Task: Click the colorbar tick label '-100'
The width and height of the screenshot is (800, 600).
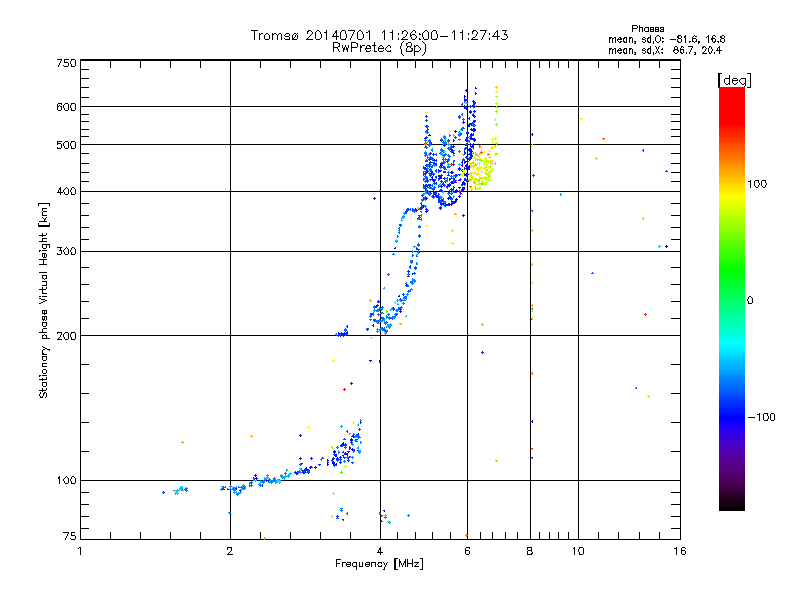Action: coord(762,417)
